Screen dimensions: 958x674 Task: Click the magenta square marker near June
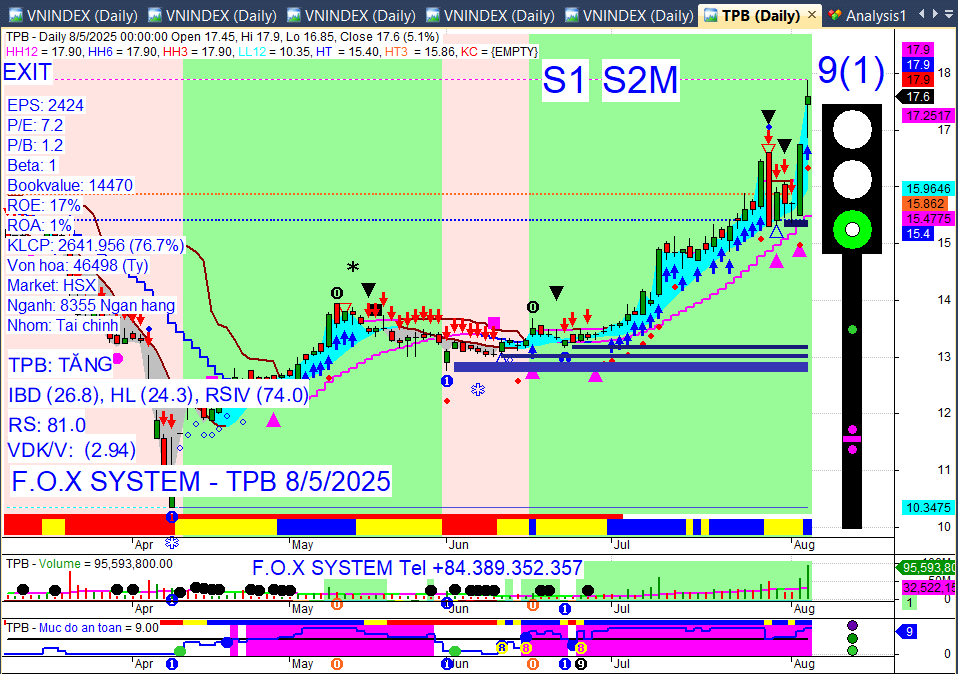(494, 323)
